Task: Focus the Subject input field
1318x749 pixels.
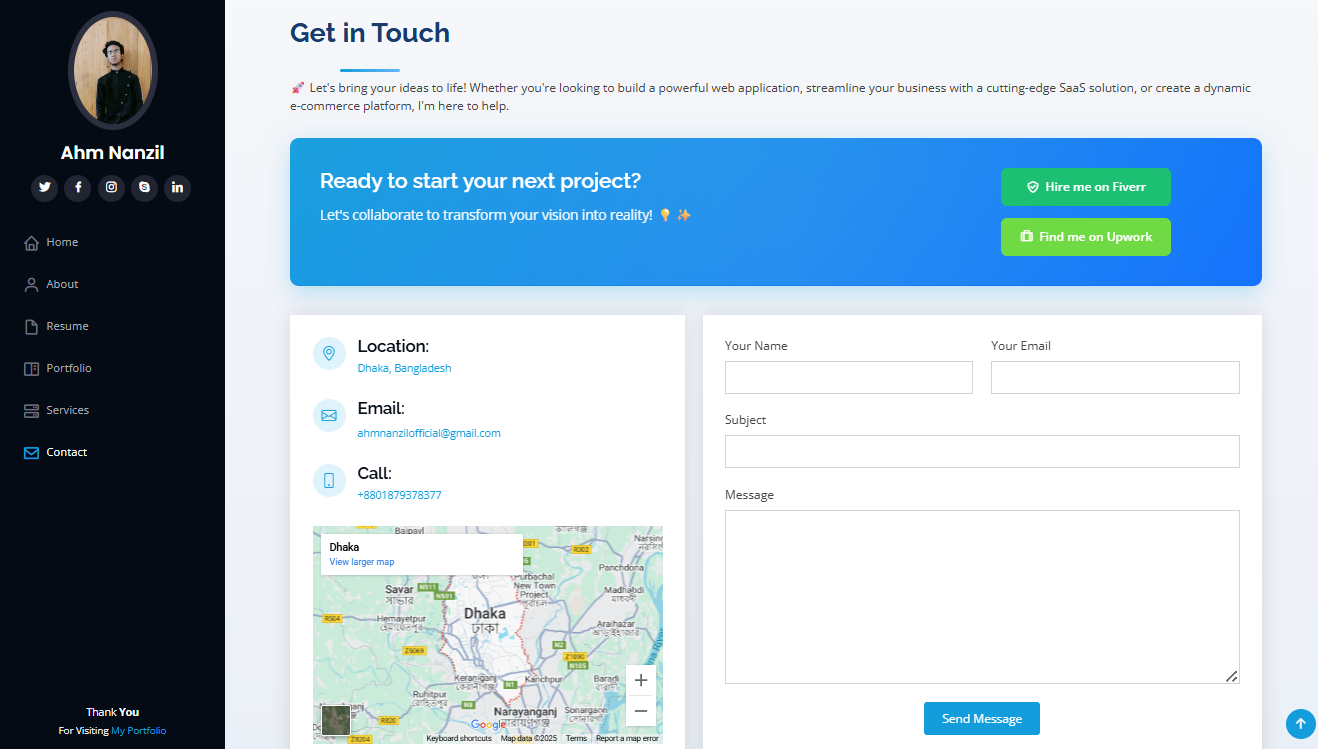Action: [982, 451]
